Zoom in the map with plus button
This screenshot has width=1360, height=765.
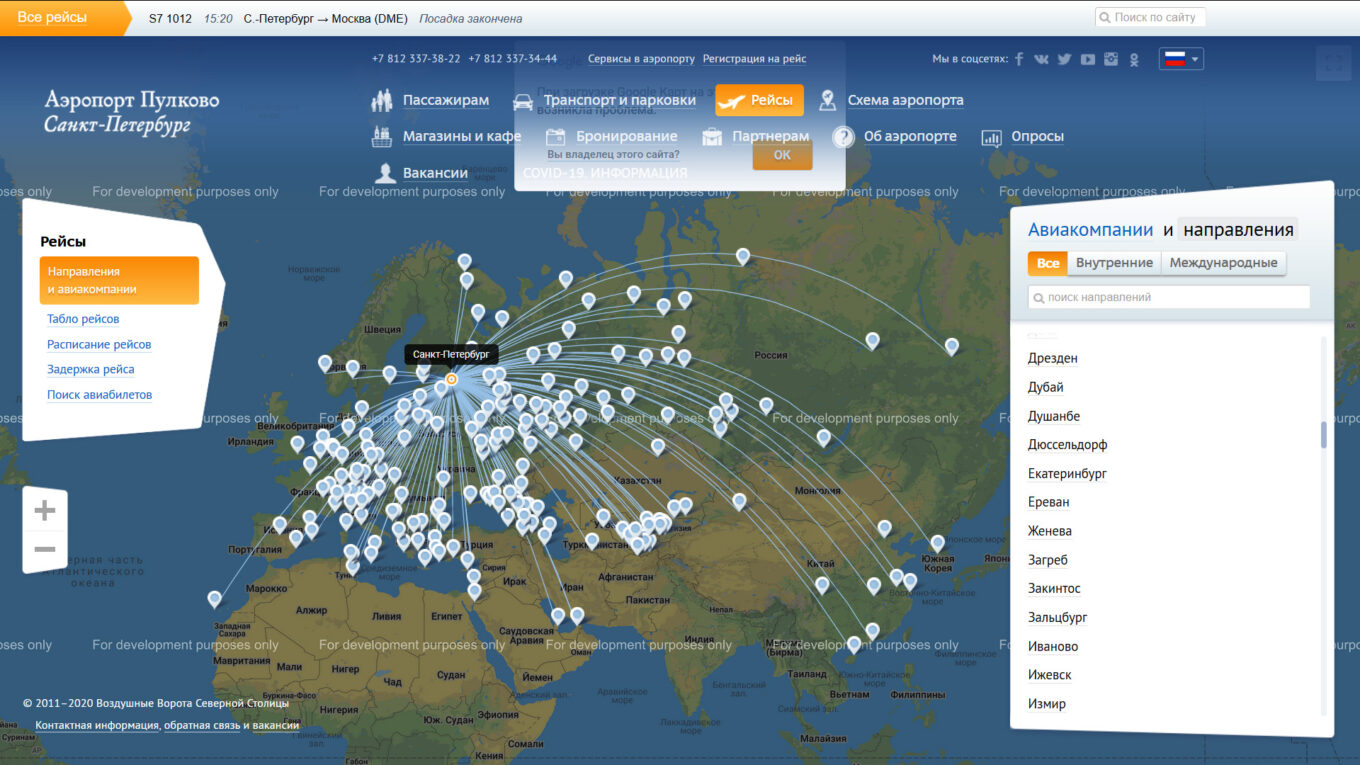[x=45, y=511]
